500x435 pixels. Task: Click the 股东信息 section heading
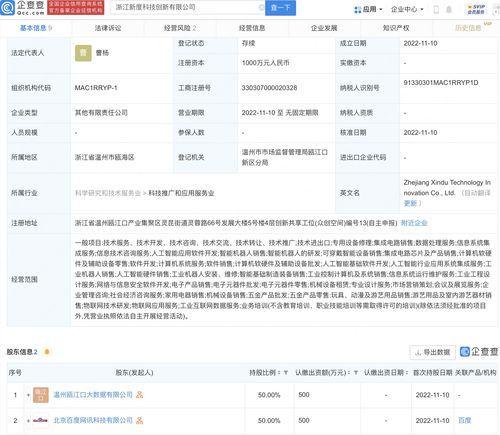tap(20, 352)
